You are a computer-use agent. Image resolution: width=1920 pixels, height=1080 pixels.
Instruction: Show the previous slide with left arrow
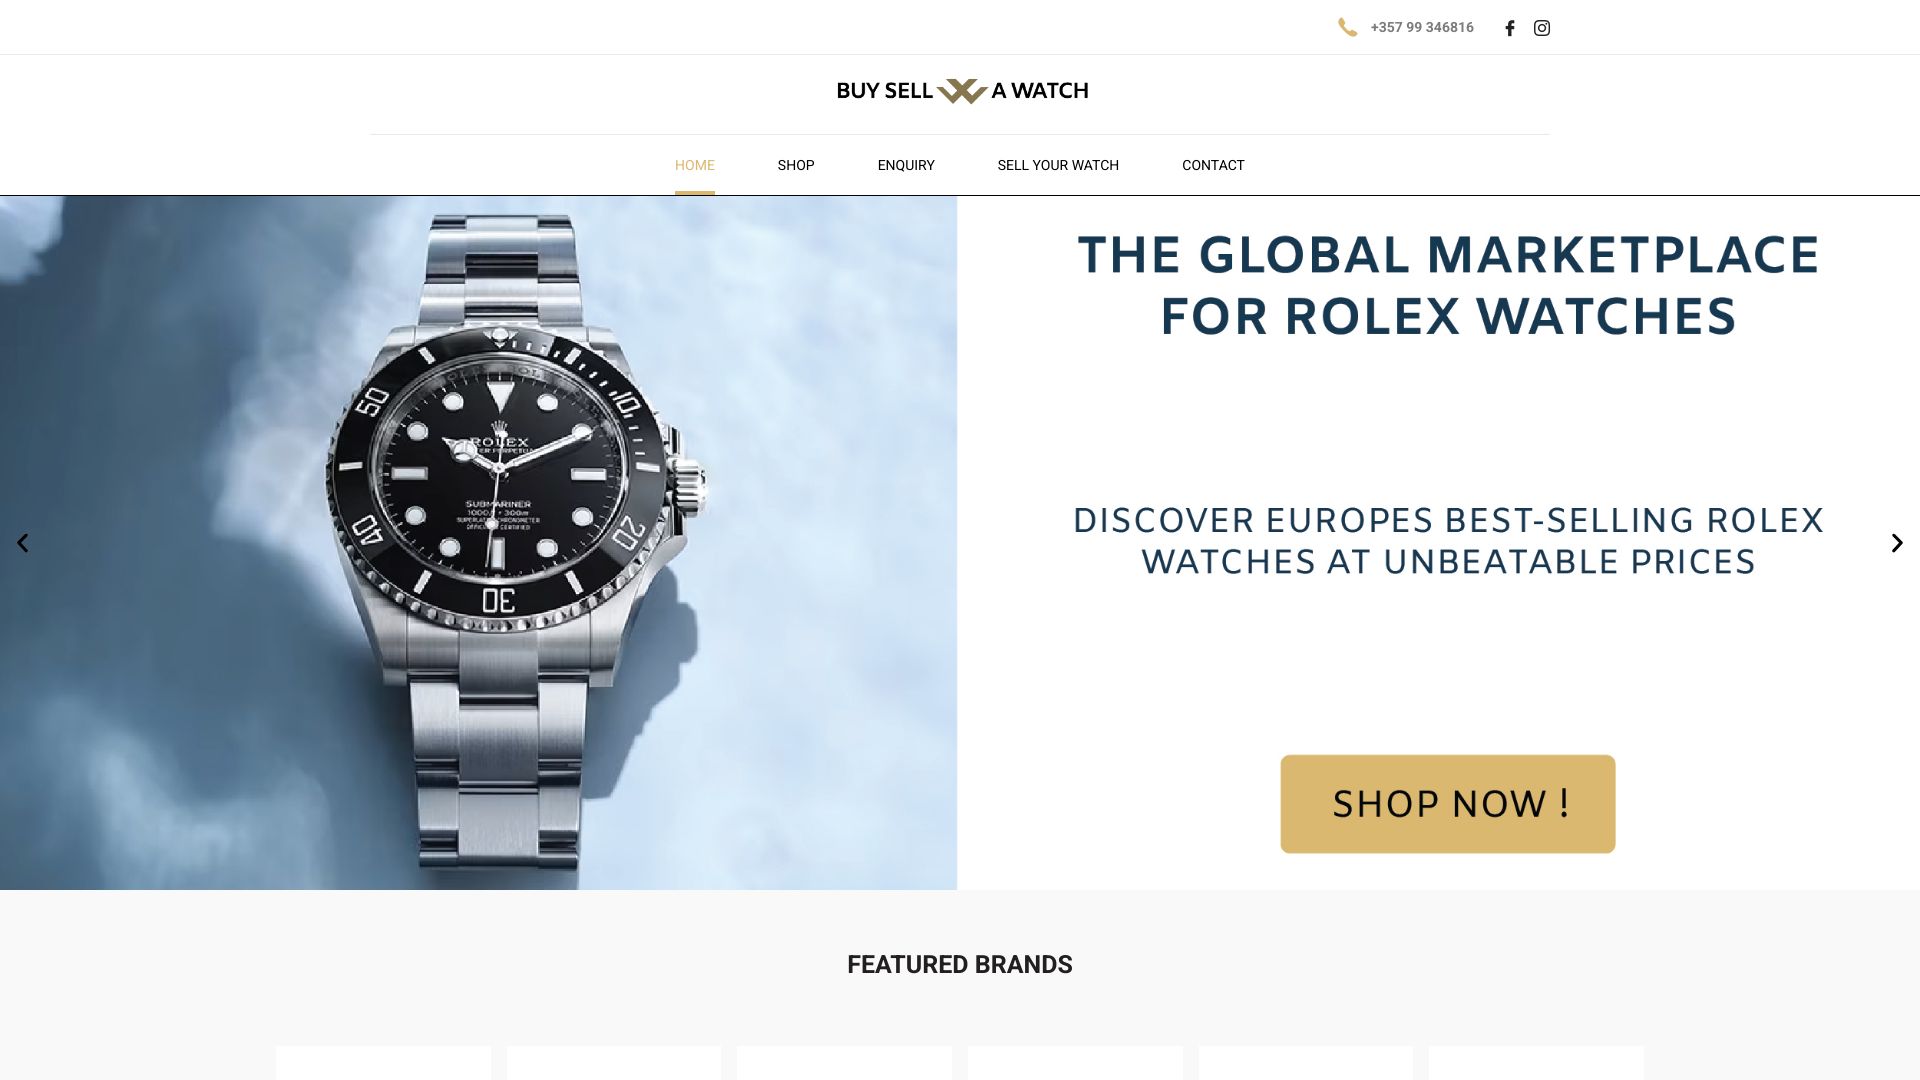pyautogui.click(x=22, y=543)
